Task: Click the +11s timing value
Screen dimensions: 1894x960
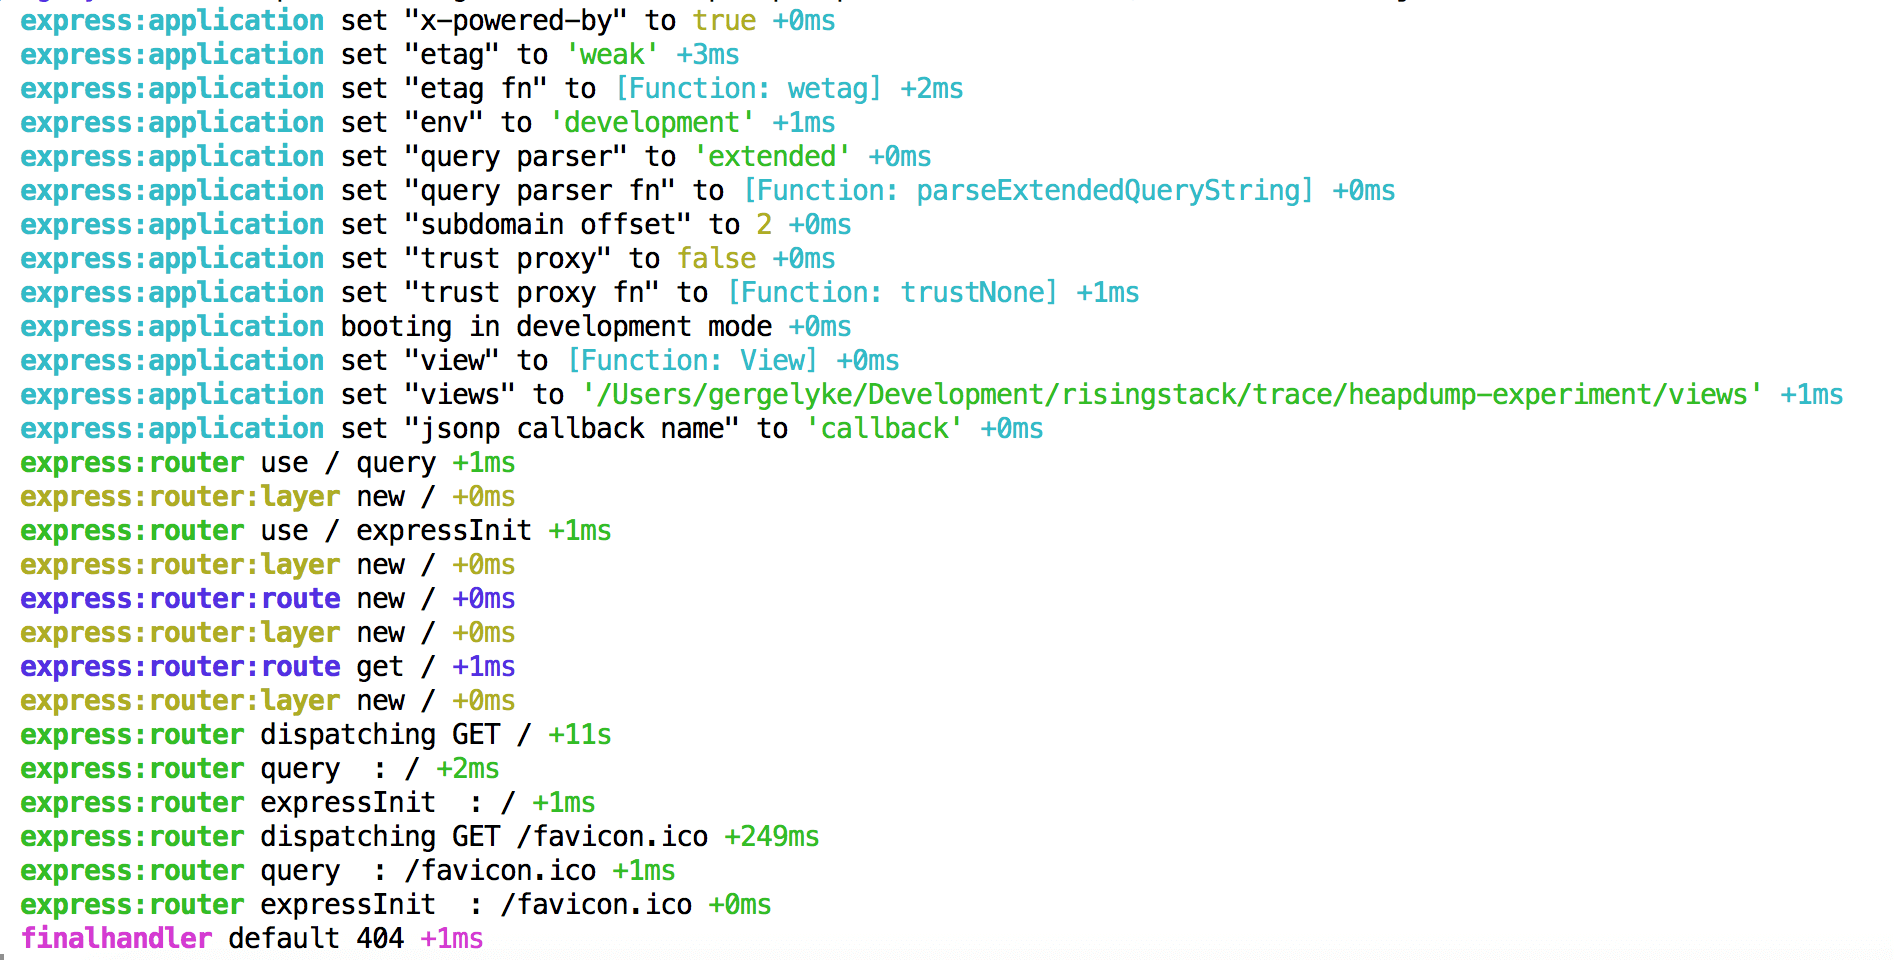Action: tap(580, 735)
